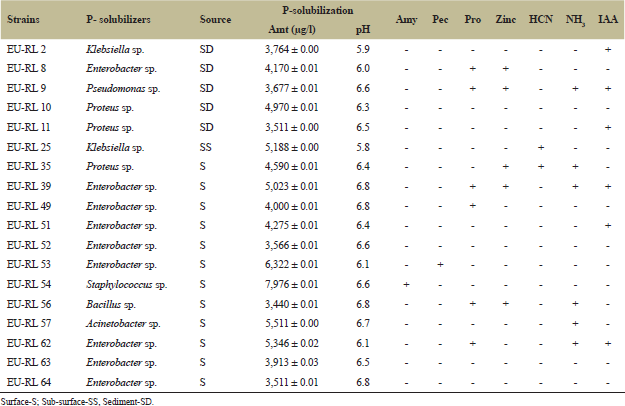Select the Staphylococcus sp. cell
625x406 pixels.
click(x=127, y=284)
